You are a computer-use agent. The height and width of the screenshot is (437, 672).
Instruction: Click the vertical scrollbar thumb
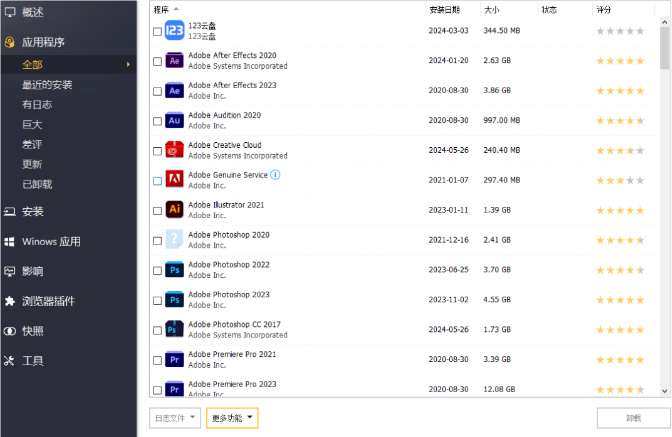[x=665, y=48]
